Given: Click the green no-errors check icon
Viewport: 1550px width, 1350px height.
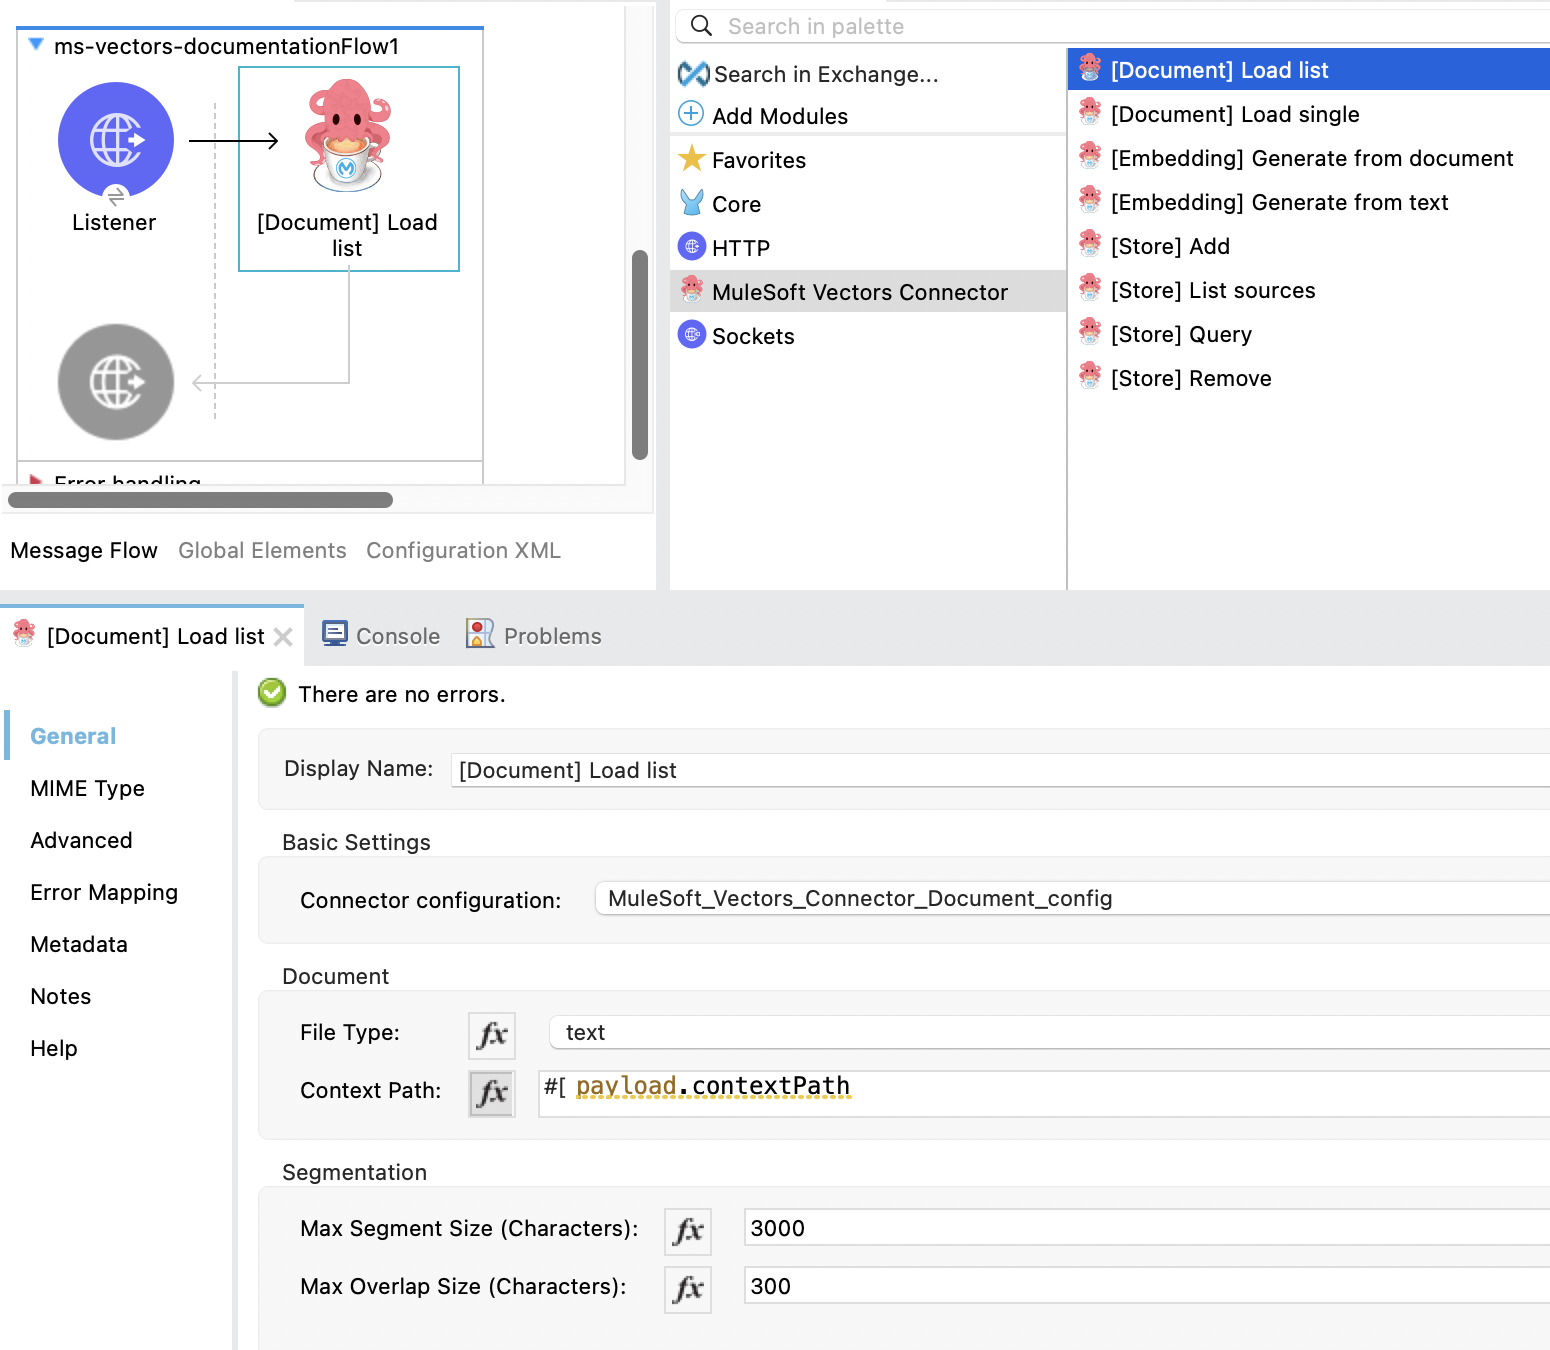Looking at the screenshot, I should (272, 693).
